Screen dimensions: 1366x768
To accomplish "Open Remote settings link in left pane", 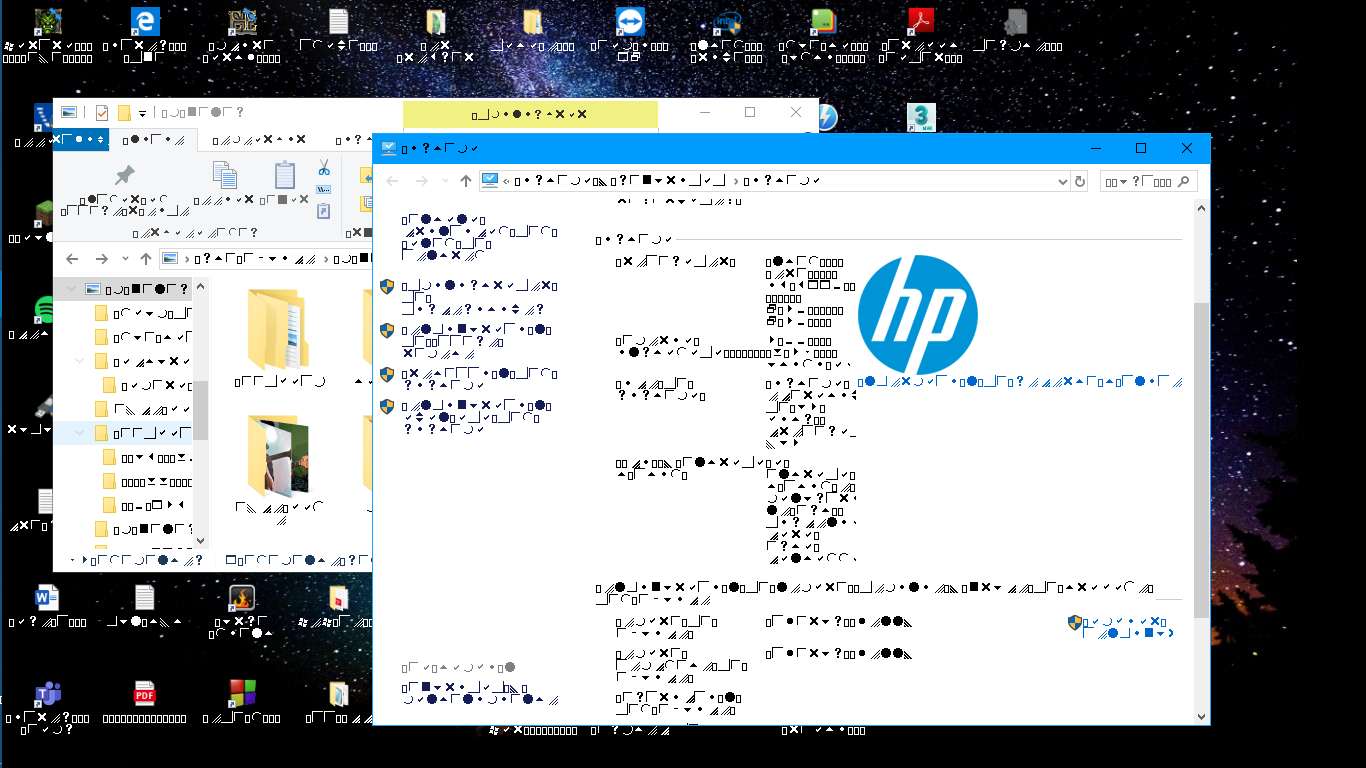I will 476,340.
